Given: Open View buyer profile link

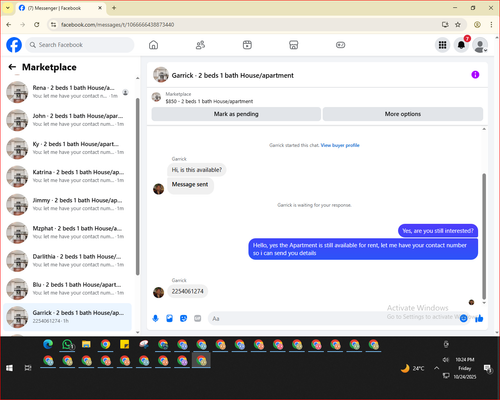Looking at the screenshot, I should (340, 145).
